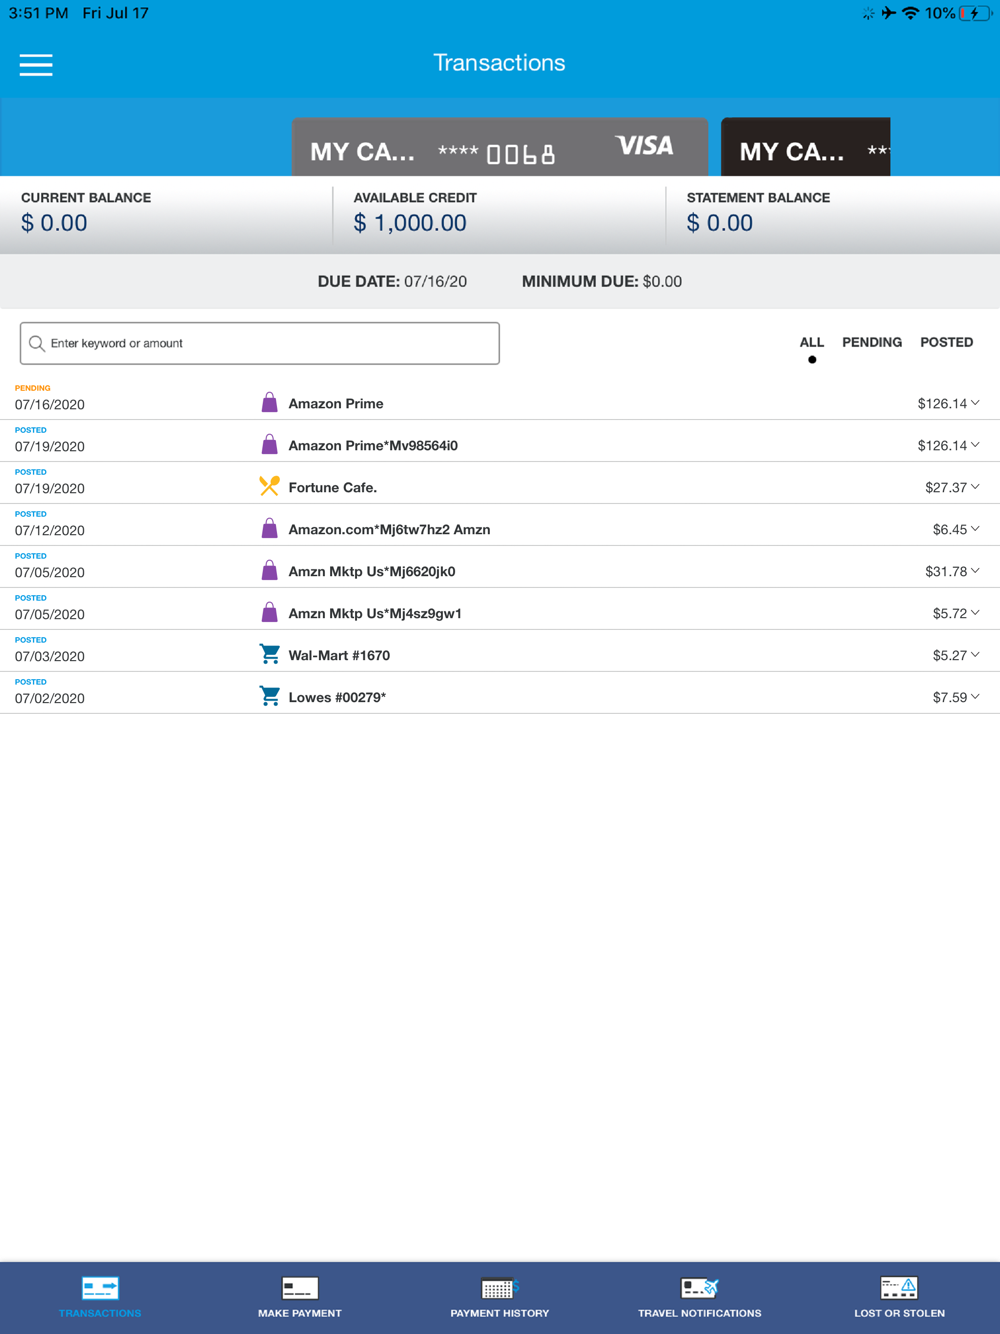This screenshot has height=1334, width=1000.
Task: Open the Wal-Mart #1670 transaction name
Action: [x=339, y=656]
